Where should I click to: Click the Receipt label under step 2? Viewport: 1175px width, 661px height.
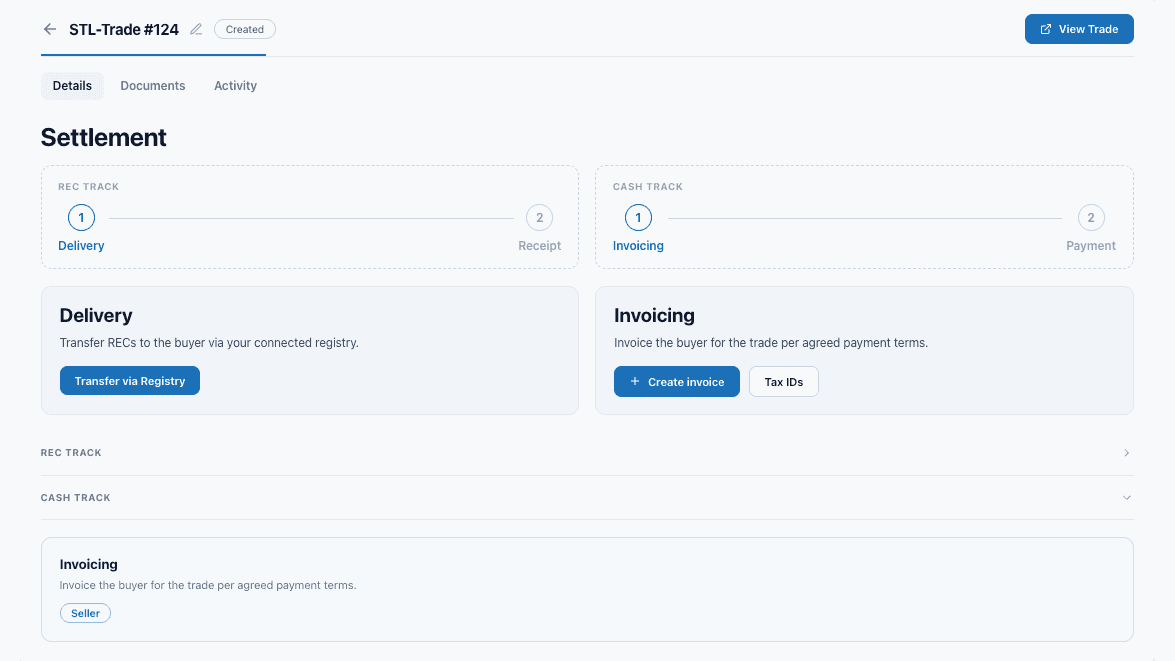(540, 246)
